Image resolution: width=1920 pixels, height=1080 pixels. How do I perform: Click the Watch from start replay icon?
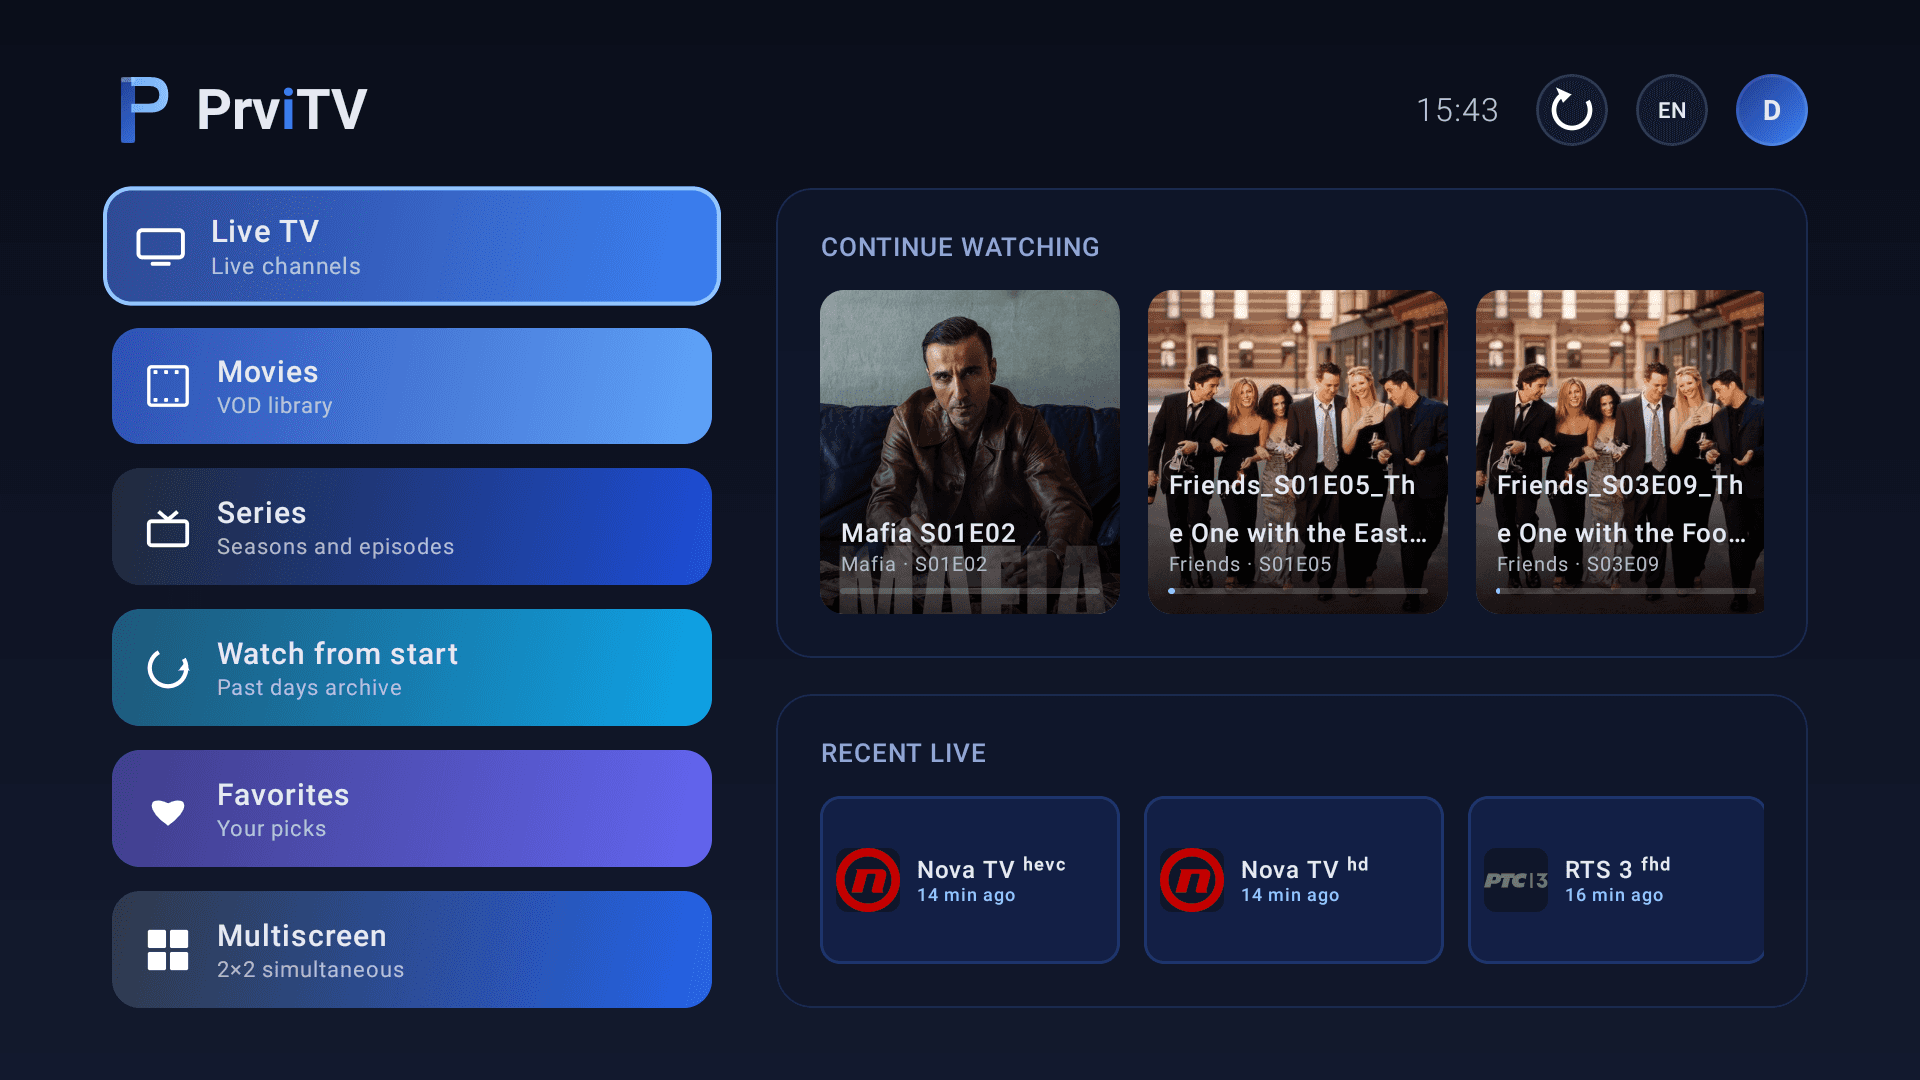168,668
